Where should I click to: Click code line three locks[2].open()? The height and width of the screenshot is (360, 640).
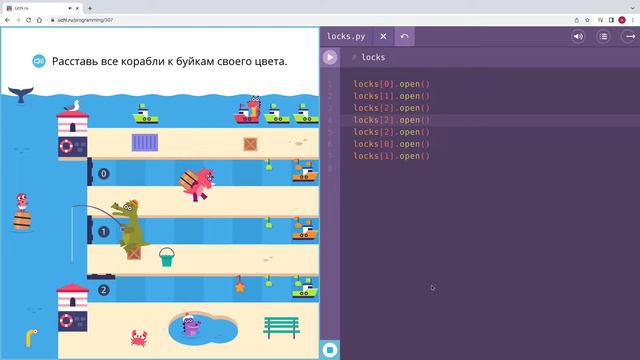pyautogui.click(x=391, y=108)
